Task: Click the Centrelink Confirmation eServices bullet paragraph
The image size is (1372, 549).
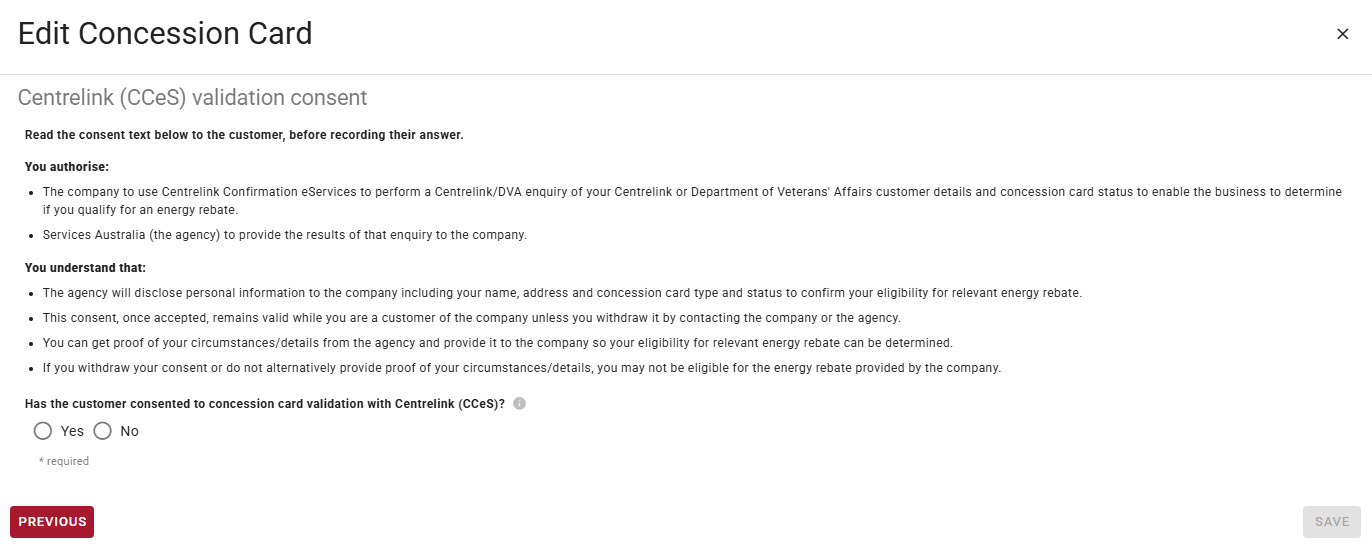Action: pyautogui.click(x=692, y=201)
